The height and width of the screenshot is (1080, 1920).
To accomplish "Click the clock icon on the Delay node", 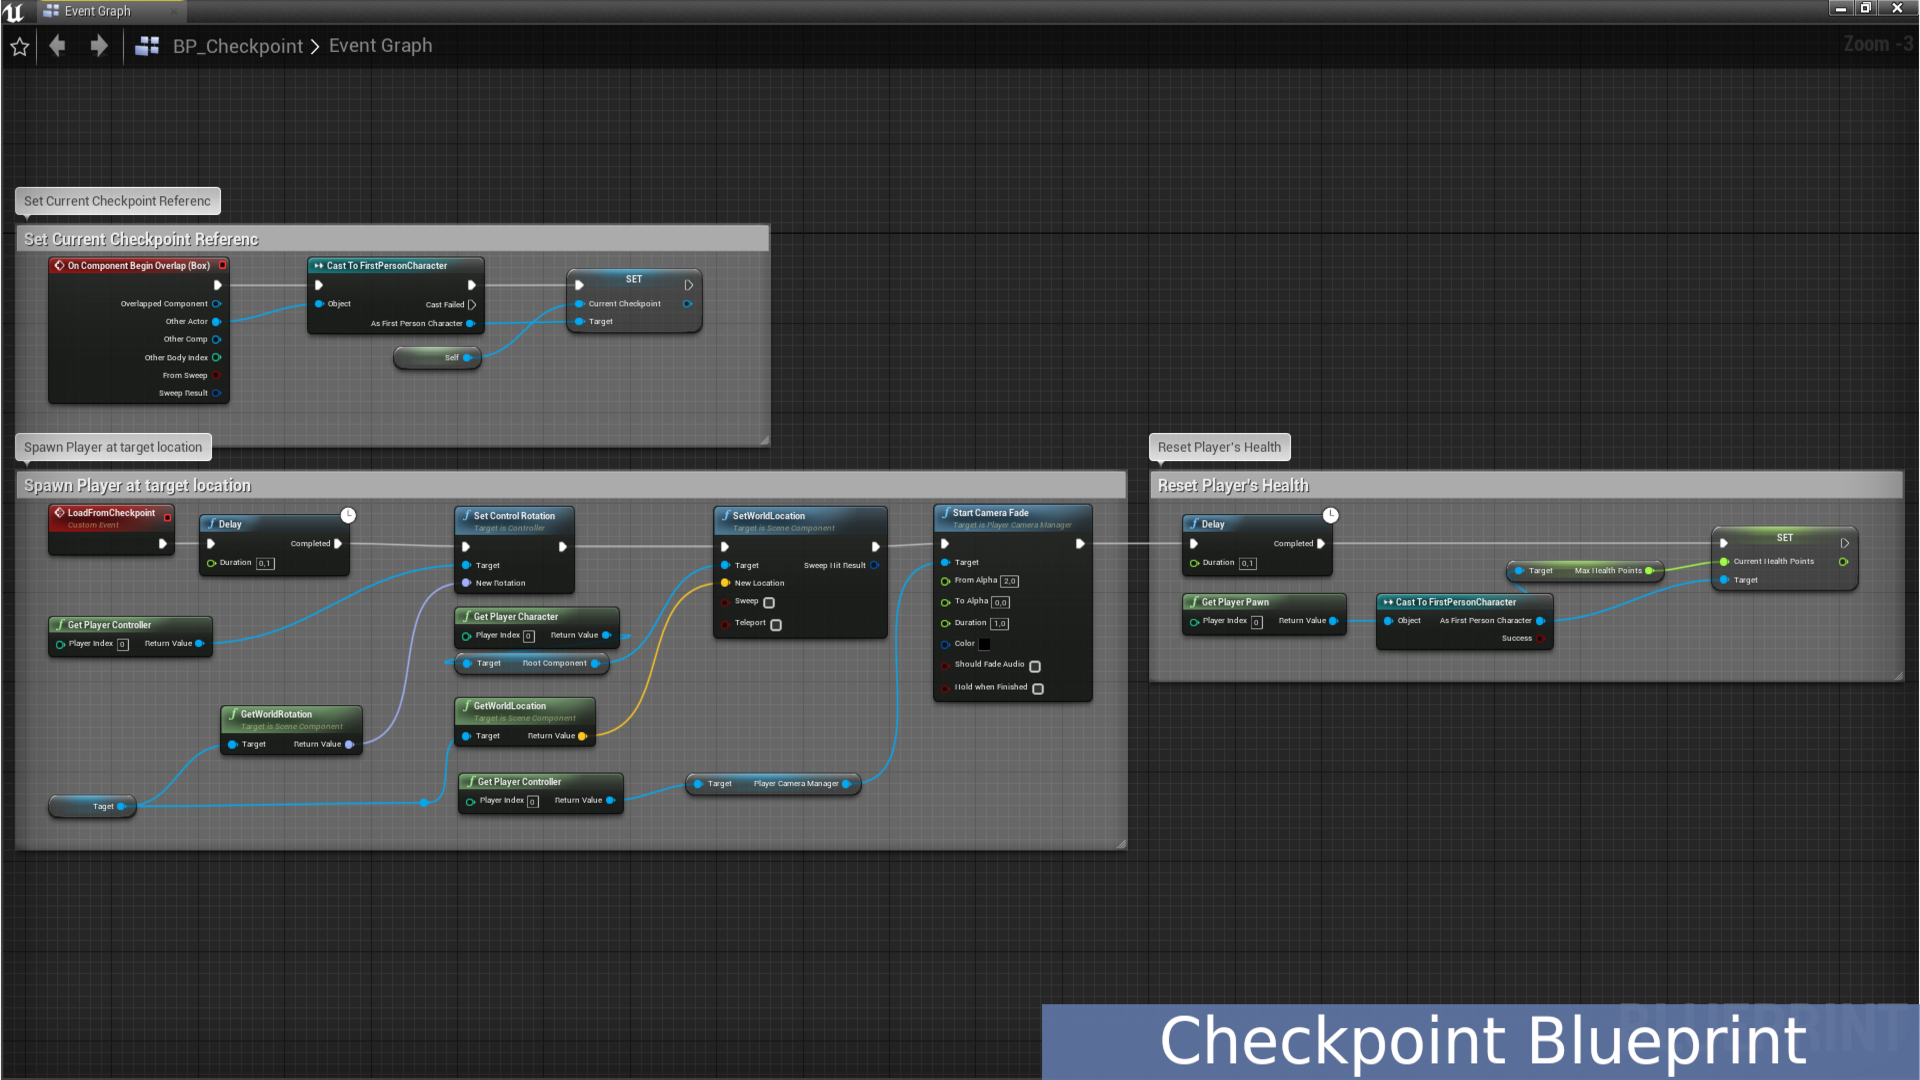I will point(348,514).
